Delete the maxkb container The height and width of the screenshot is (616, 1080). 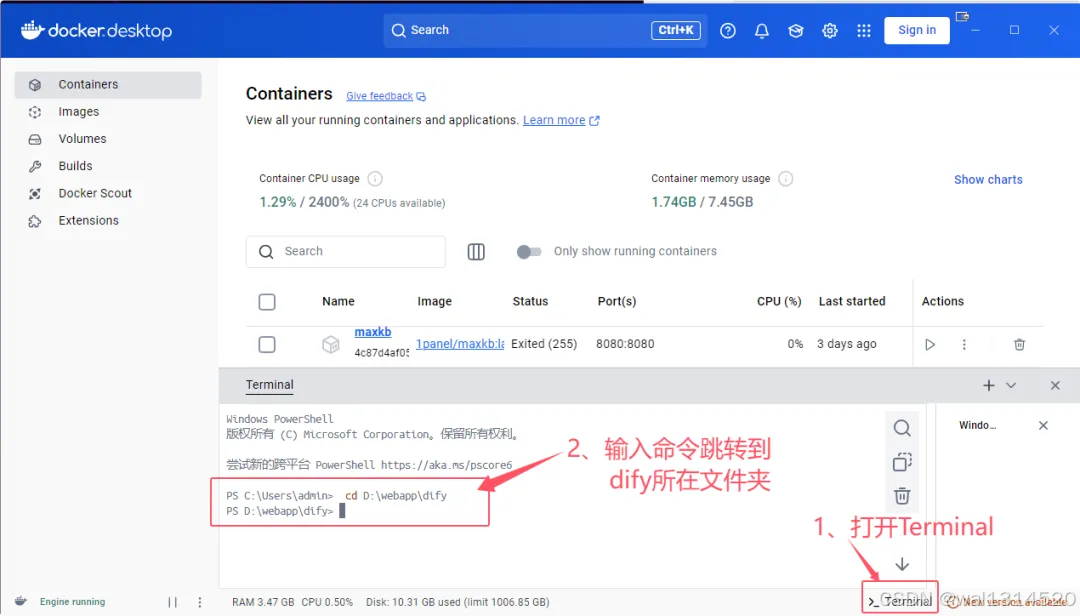[x=1019, y=345]
